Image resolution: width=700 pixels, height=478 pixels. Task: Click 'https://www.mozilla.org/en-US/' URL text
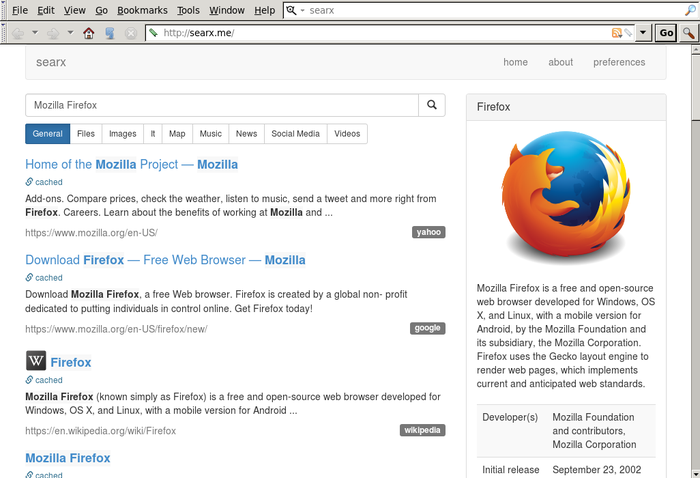[92, 233]
